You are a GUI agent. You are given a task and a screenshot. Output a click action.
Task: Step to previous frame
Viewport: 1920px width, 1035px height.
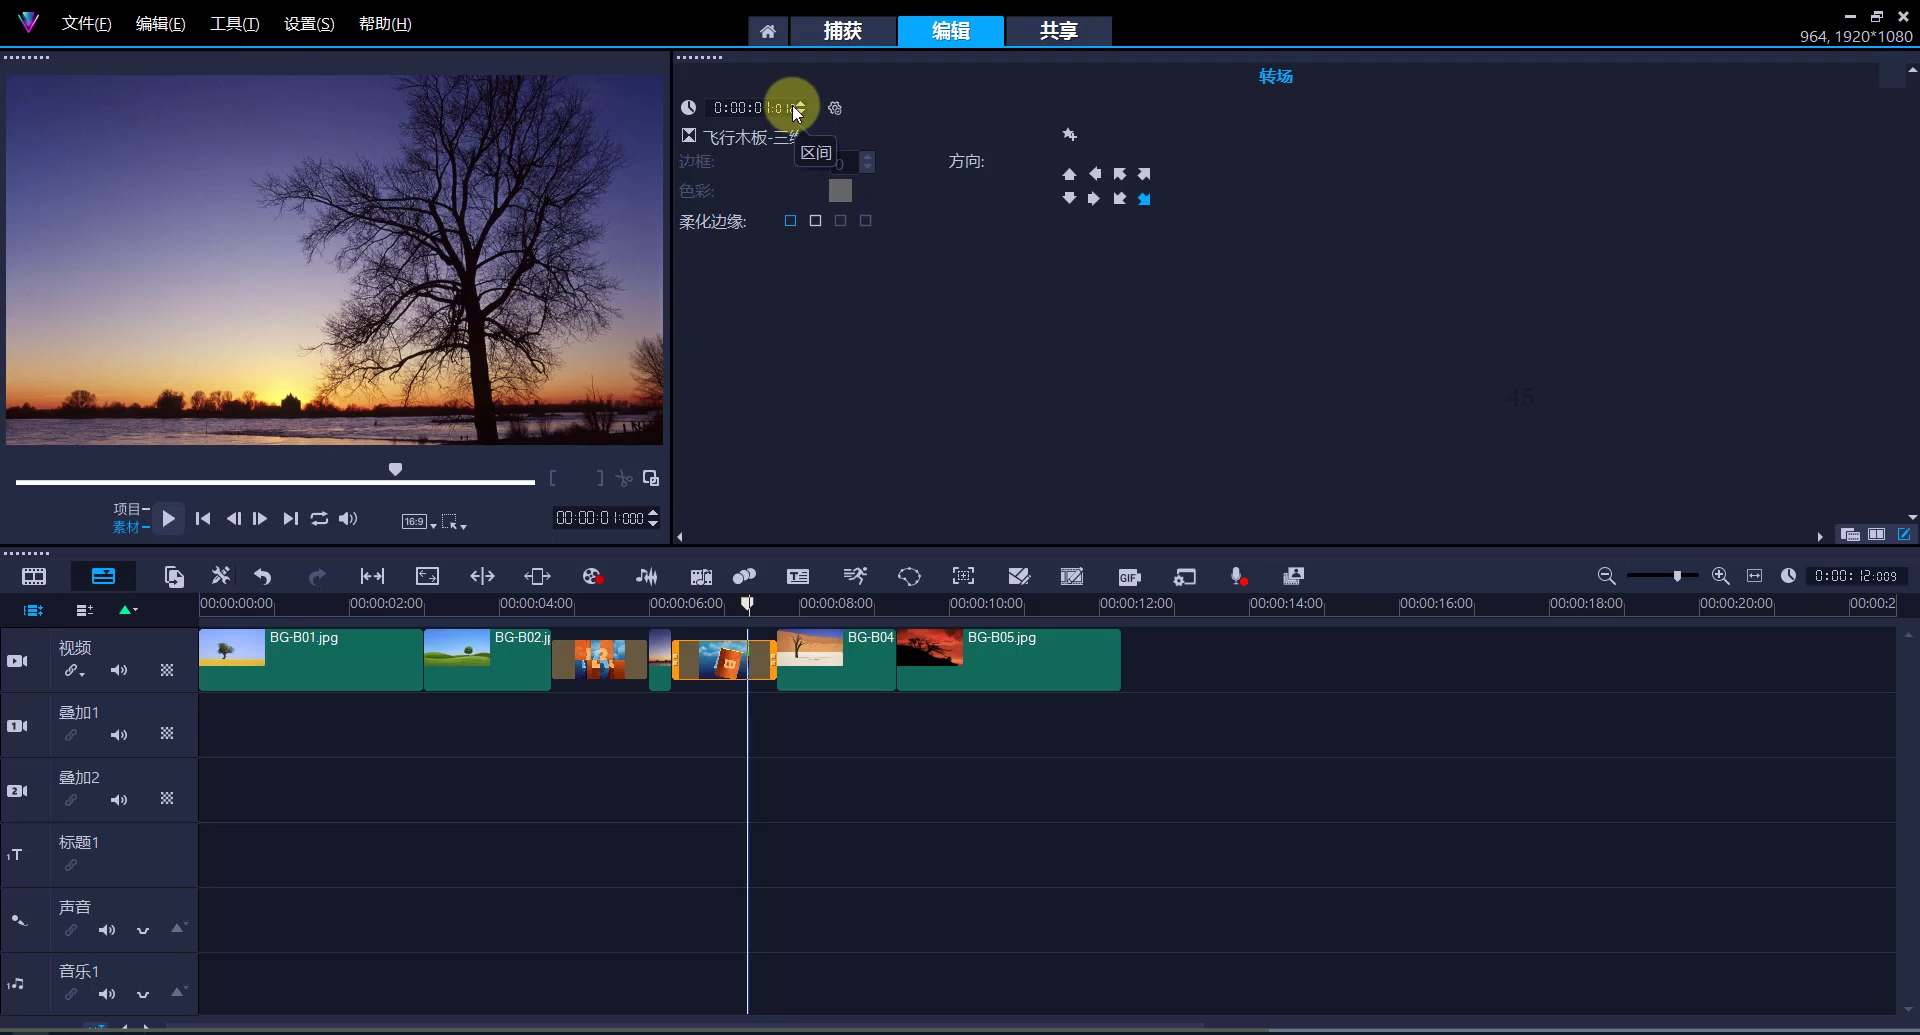(233, 518)
